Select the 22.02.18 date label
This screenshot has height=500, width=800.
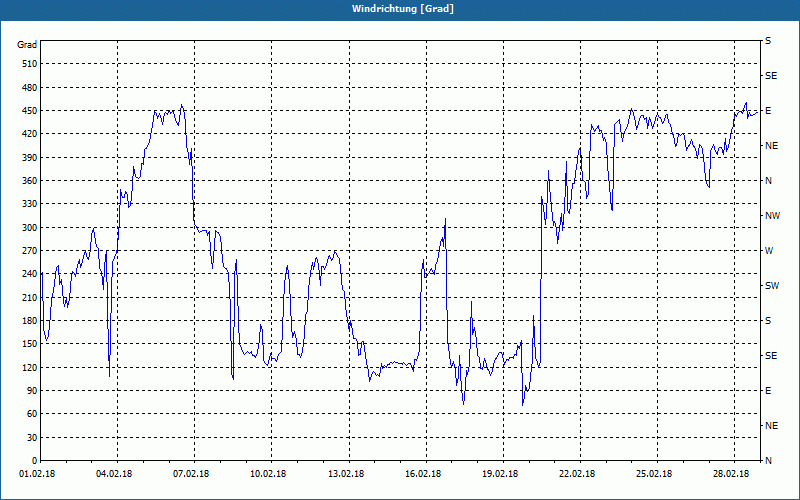(577, 474)
